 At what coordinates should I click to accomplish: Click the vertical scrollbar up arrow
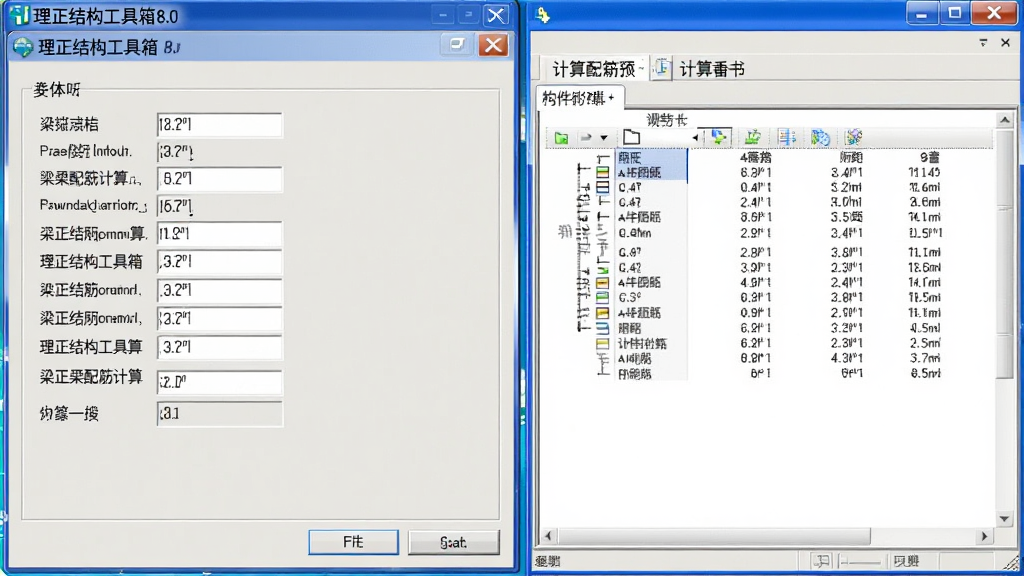1004,120
